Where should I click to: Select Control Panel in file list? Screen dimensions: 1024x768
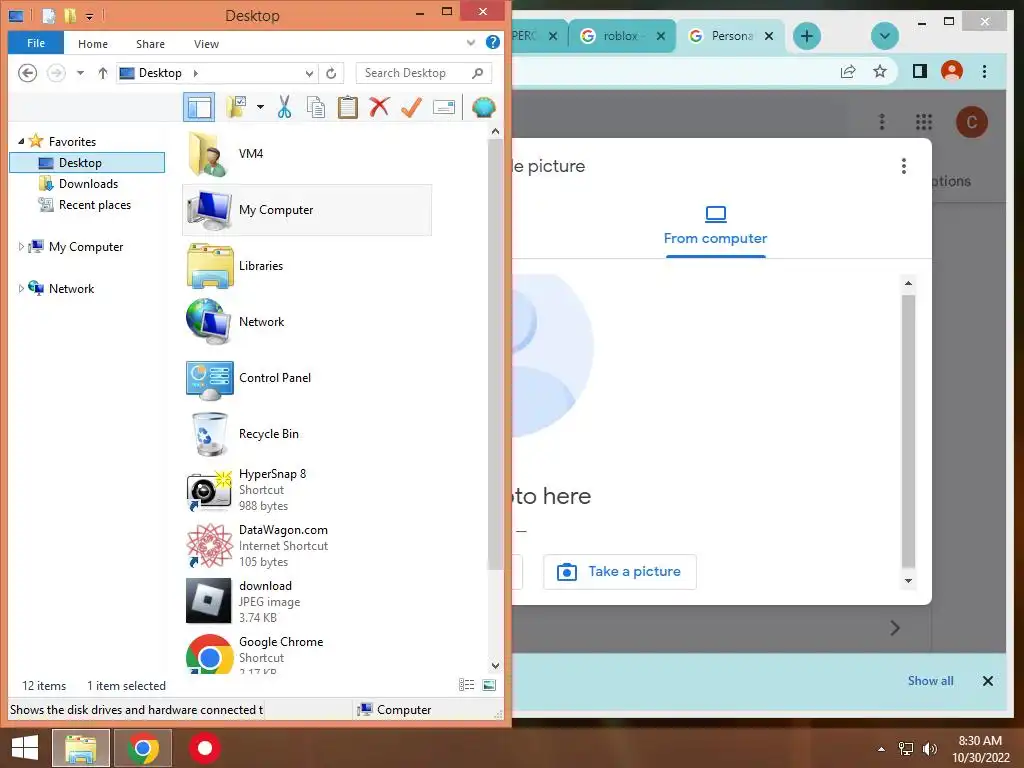point(307,378)
